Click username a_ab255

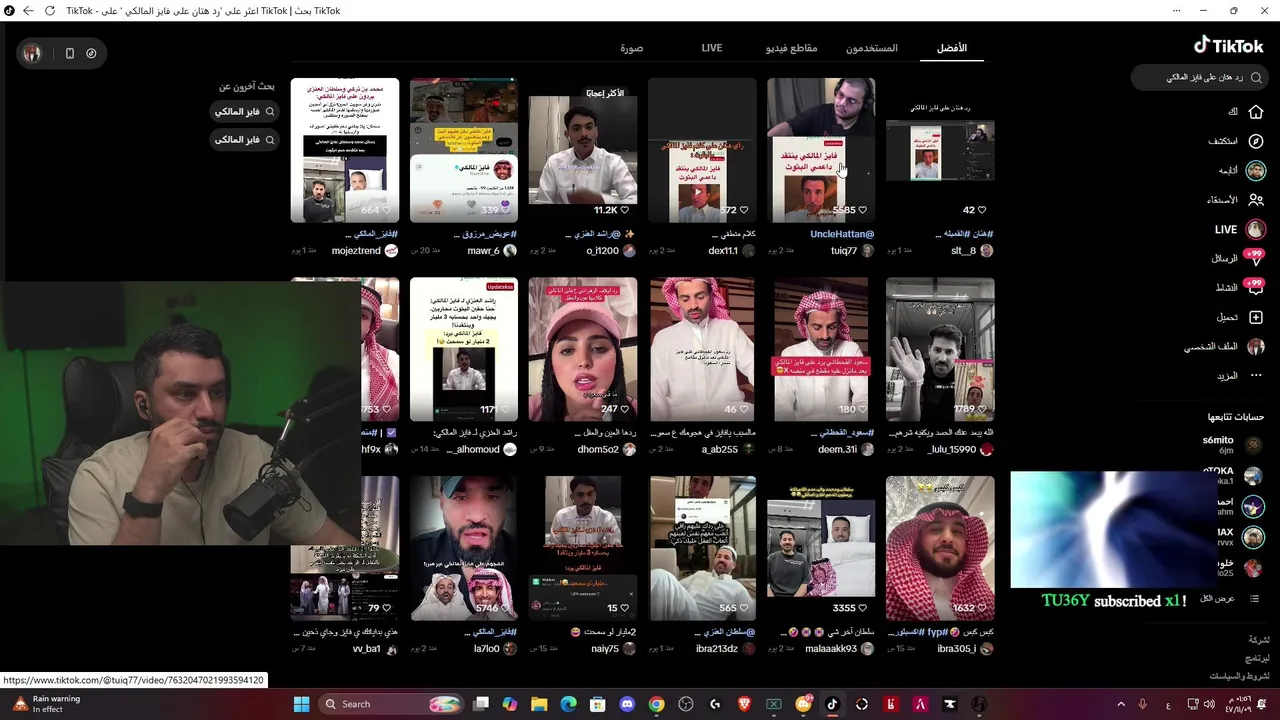pyautogui.click(x=719, y=450)
